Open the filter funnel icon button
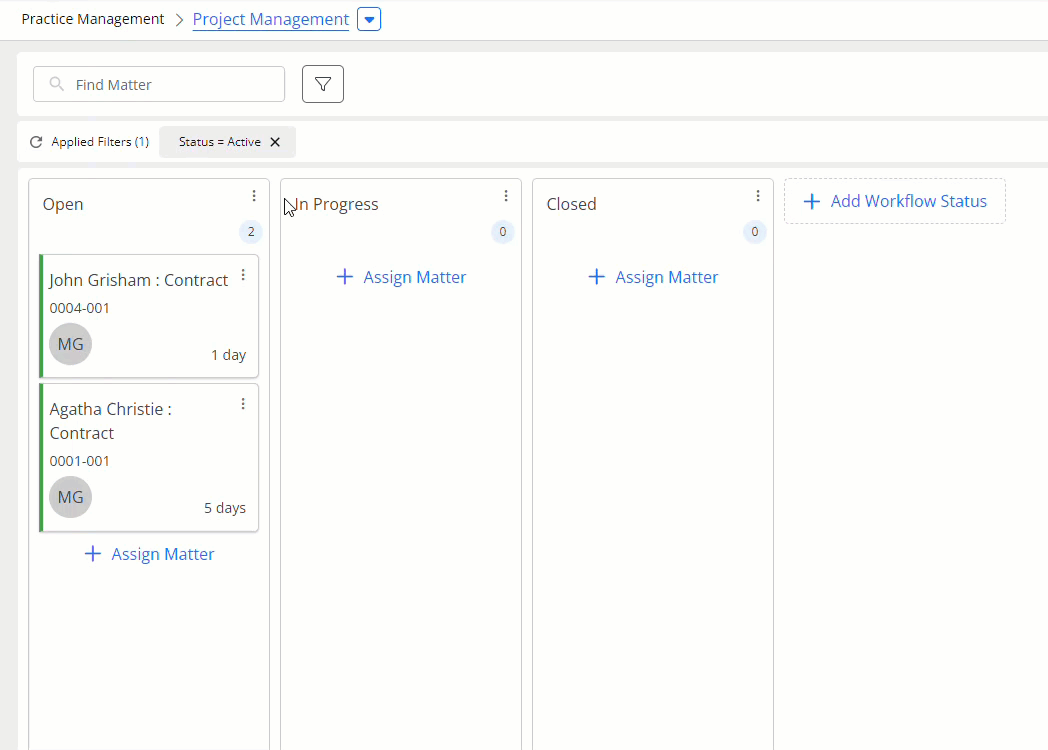 (x=323, y=84)
